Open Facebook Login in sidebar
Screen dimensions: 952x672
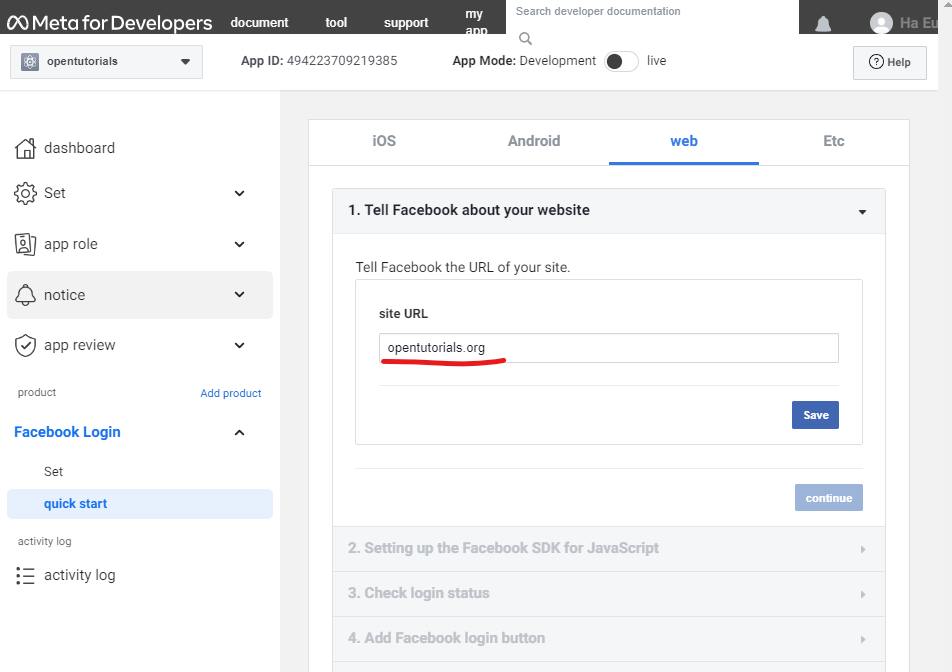click(x=67, y=432)
